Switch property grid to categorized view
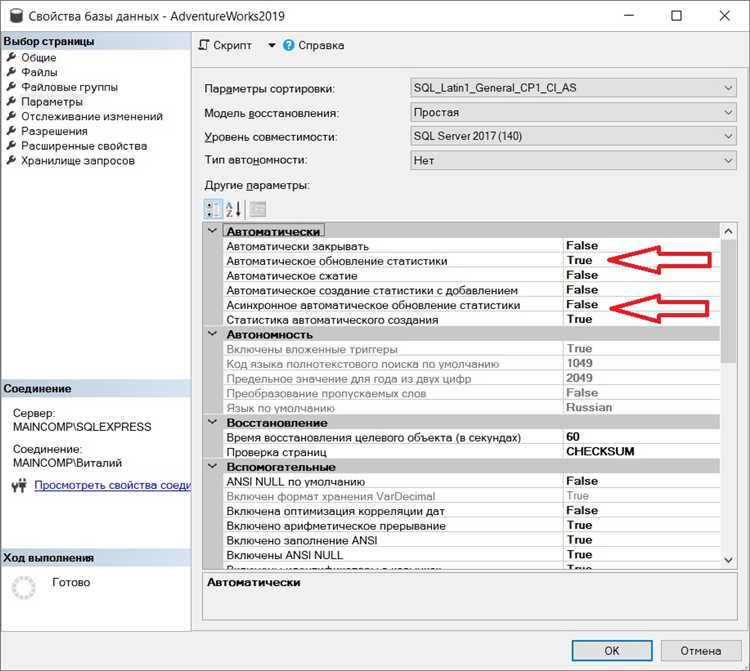Image resolution: width=750 pixels, height=671 pixels. [x=213, y=209]
